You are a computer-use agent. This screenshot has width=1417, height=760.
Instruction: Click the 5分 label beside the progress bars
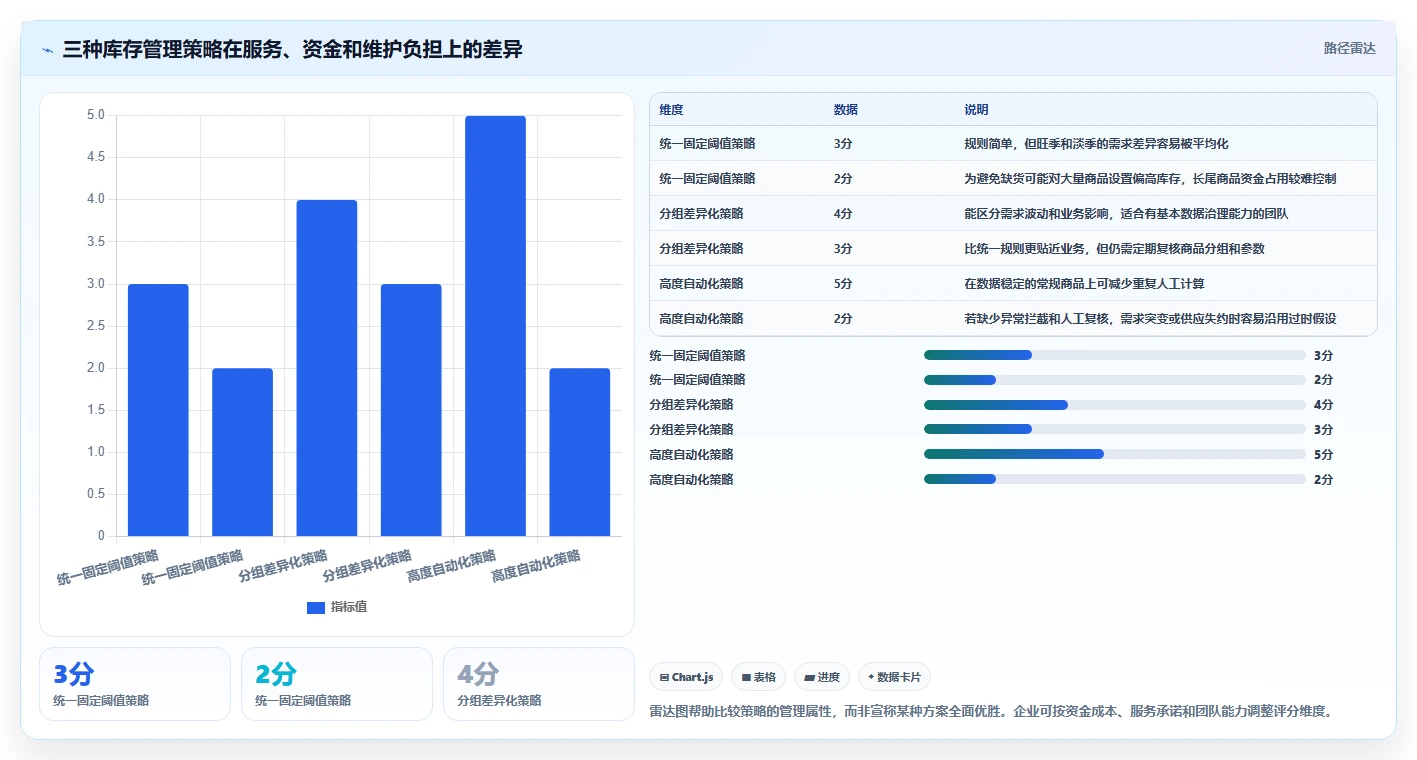1323,455
